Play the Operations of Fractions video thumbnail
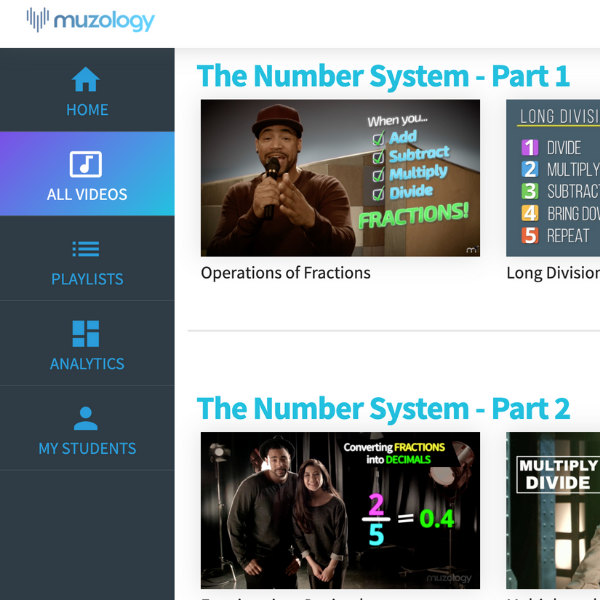The image size is (600, 600). tap(340, 178)
